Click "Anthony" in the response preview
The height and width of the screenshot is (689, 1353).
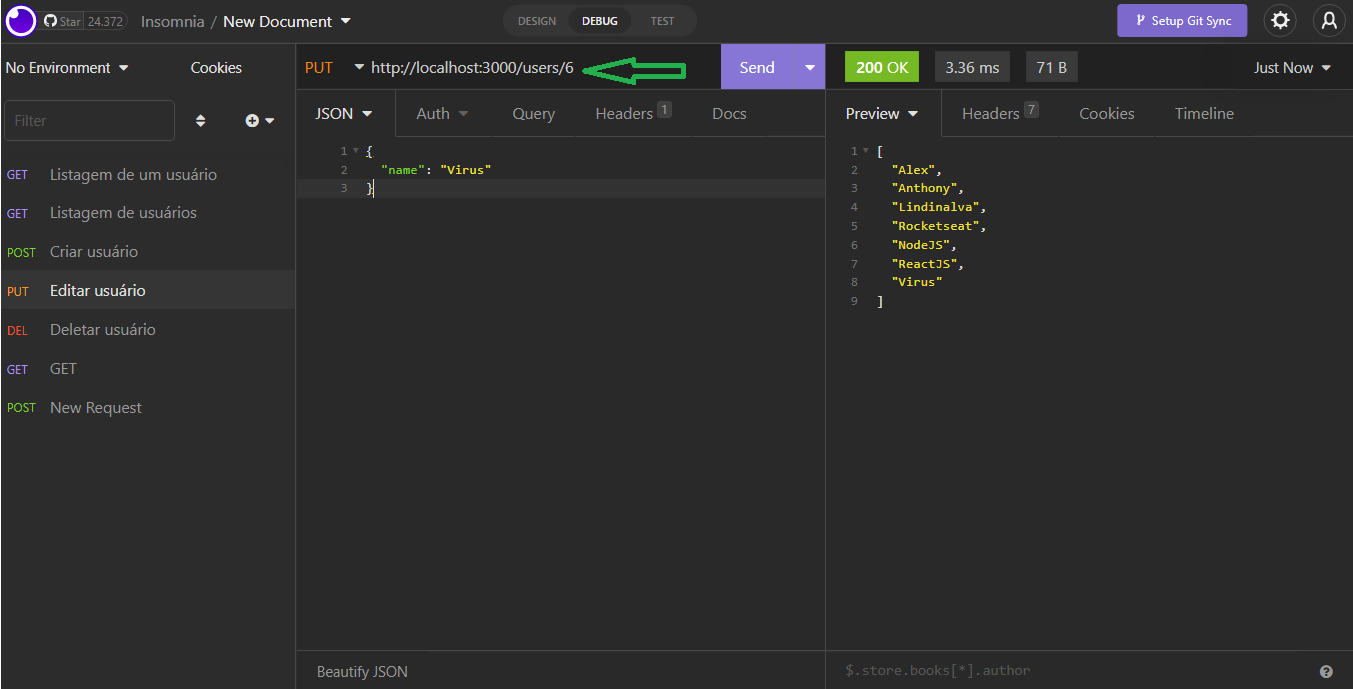(924, 189)
